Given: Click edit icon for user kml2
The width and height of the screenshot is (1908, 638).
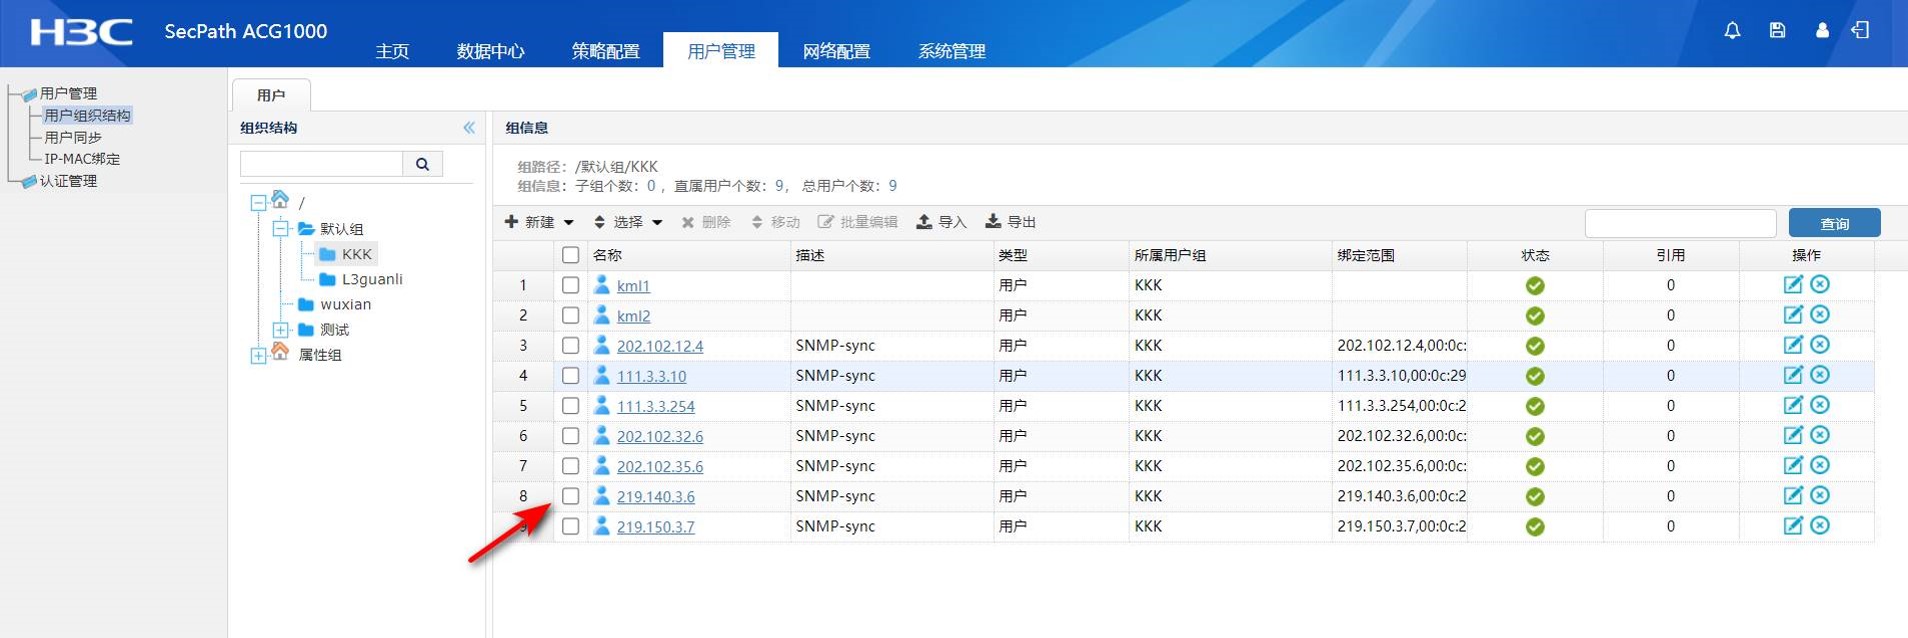Looking at the screenshot, I should point(1793,315).
